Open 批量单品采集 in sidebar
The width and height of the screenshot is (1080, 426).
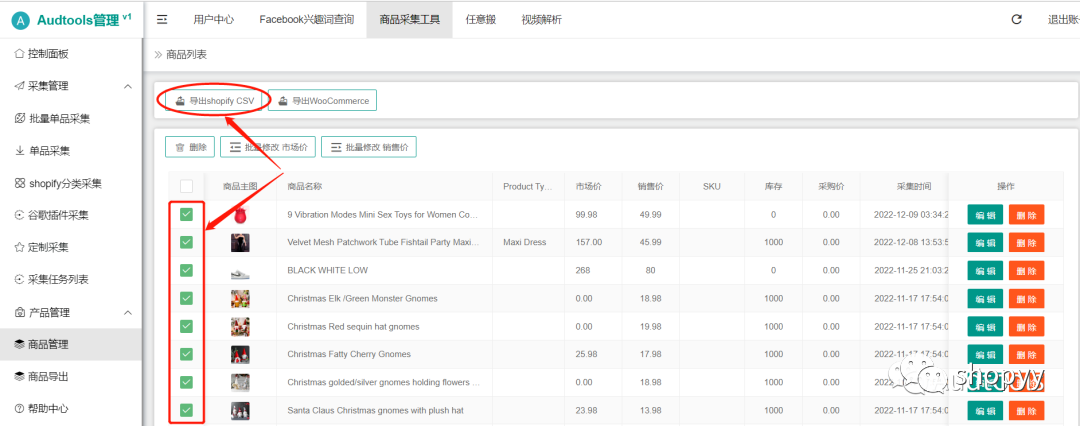(59, 119)
